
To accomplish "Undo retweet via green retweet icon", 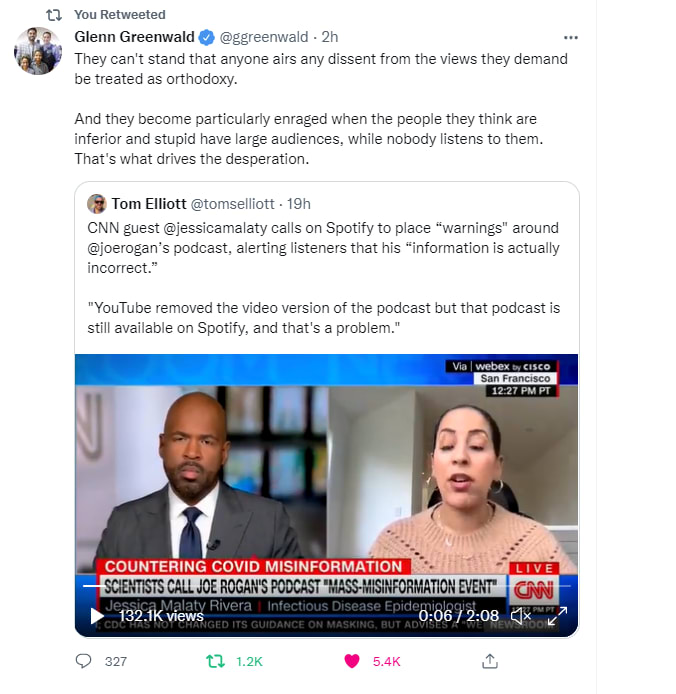I will 215,661.
